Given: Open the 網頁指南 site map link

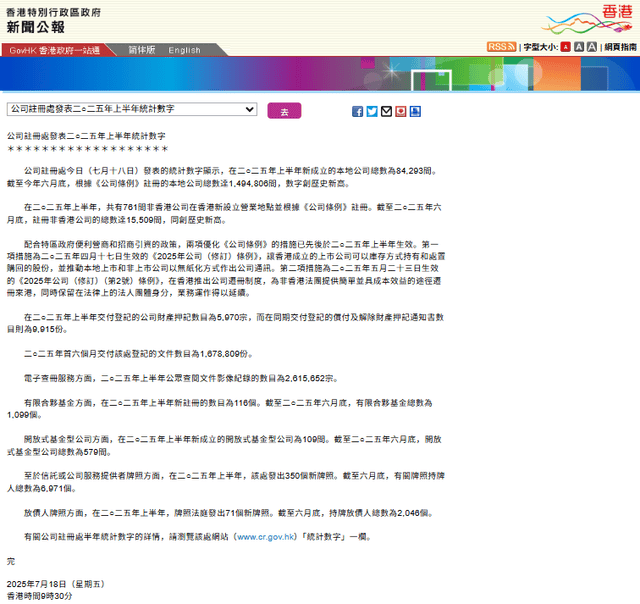Looking at the screenshot, I should [x=620, y=47].
